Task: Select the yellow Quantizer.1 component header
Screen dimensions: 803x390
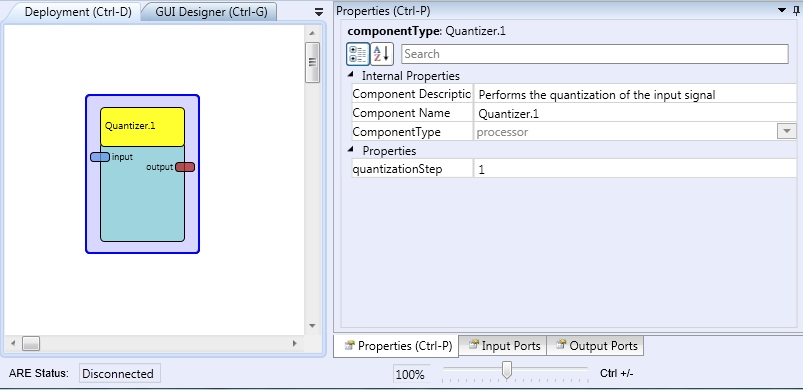Action: point(142,126)
